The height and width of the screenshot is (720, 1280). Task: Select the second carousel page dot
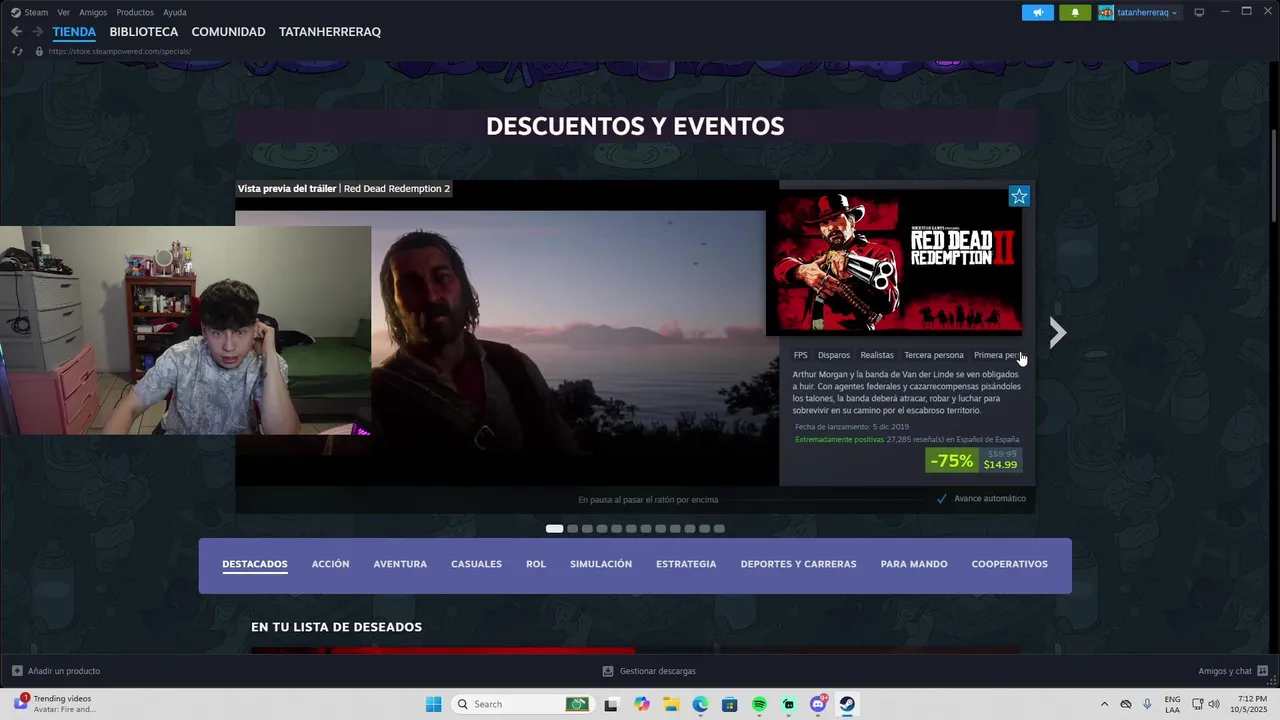coord(572,529)
